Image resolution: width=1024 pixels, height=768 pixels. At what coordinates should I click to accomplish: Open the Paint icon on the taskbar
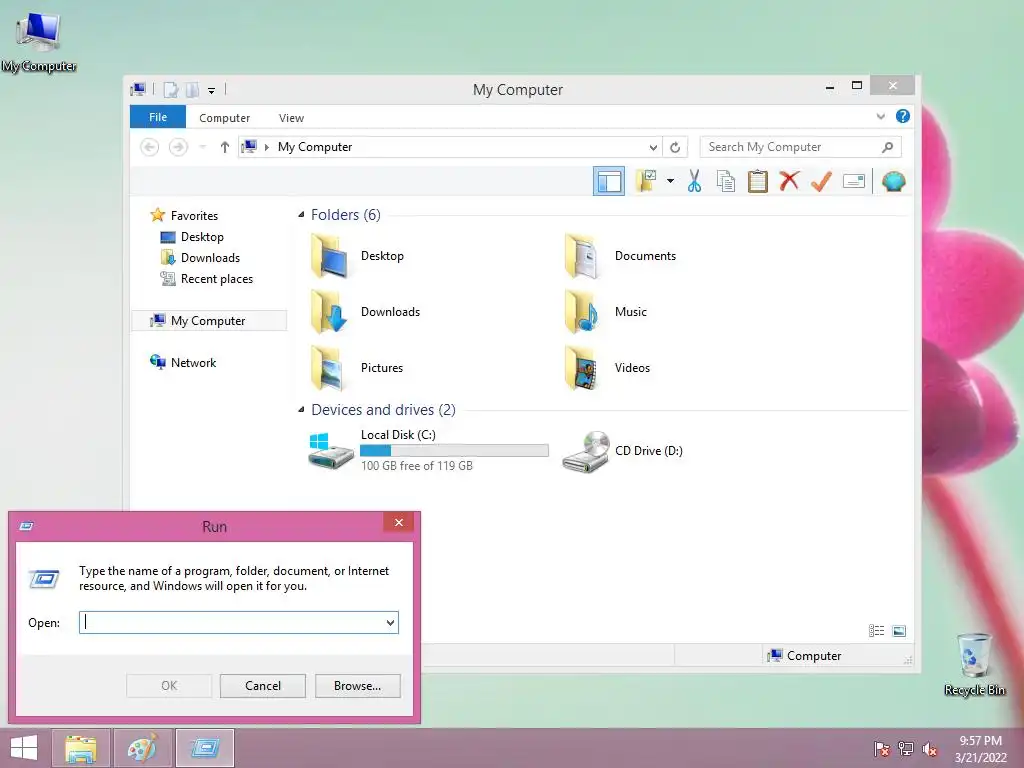[142, 748]
